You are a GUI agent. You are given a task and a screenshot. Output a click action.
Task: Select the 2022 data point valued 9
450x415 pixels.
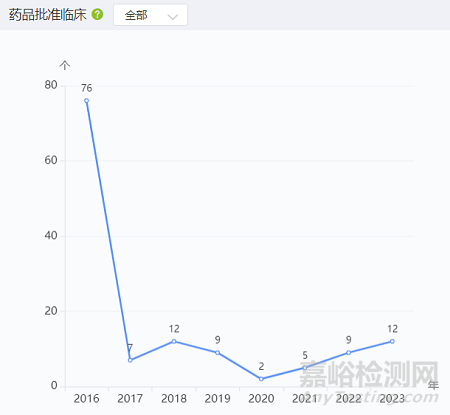point(348,353)
